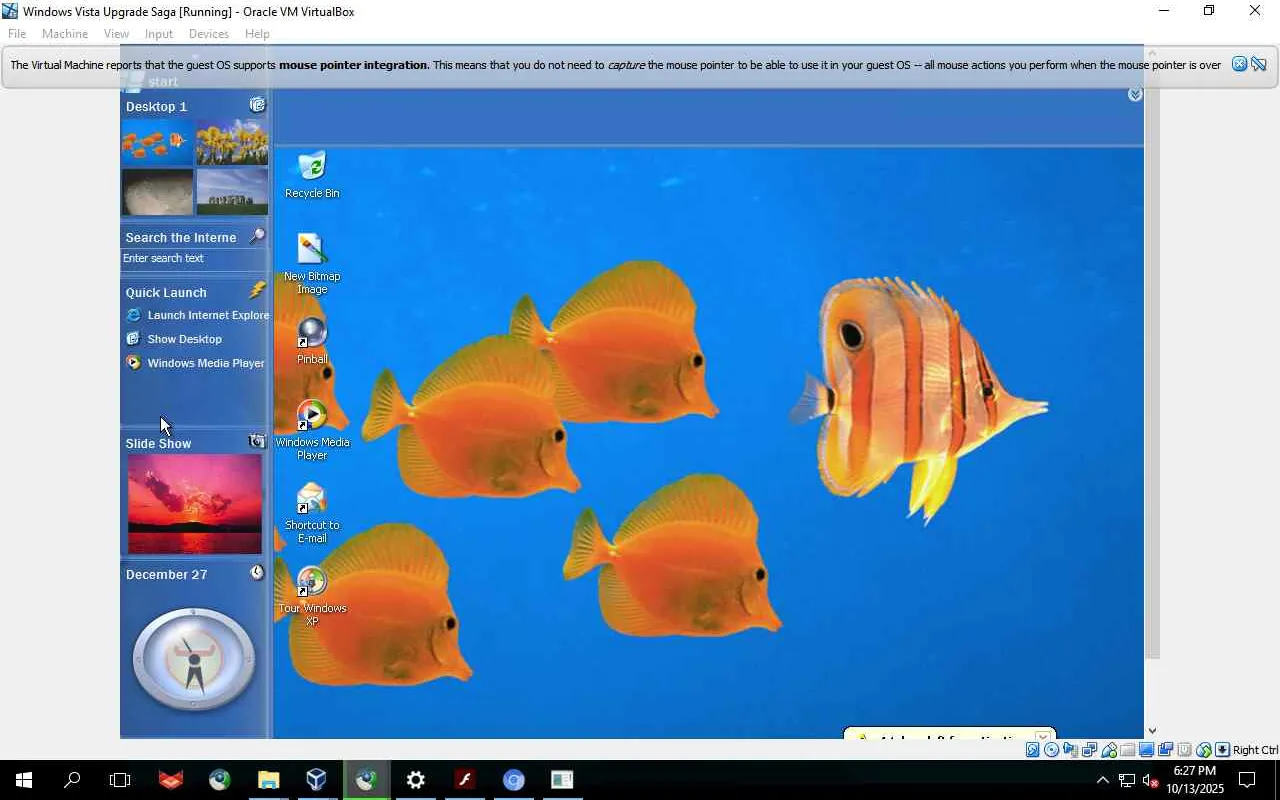The image size is (1280, 800).
Task: Open Task View on the taskbar
Action: (120, 780)
